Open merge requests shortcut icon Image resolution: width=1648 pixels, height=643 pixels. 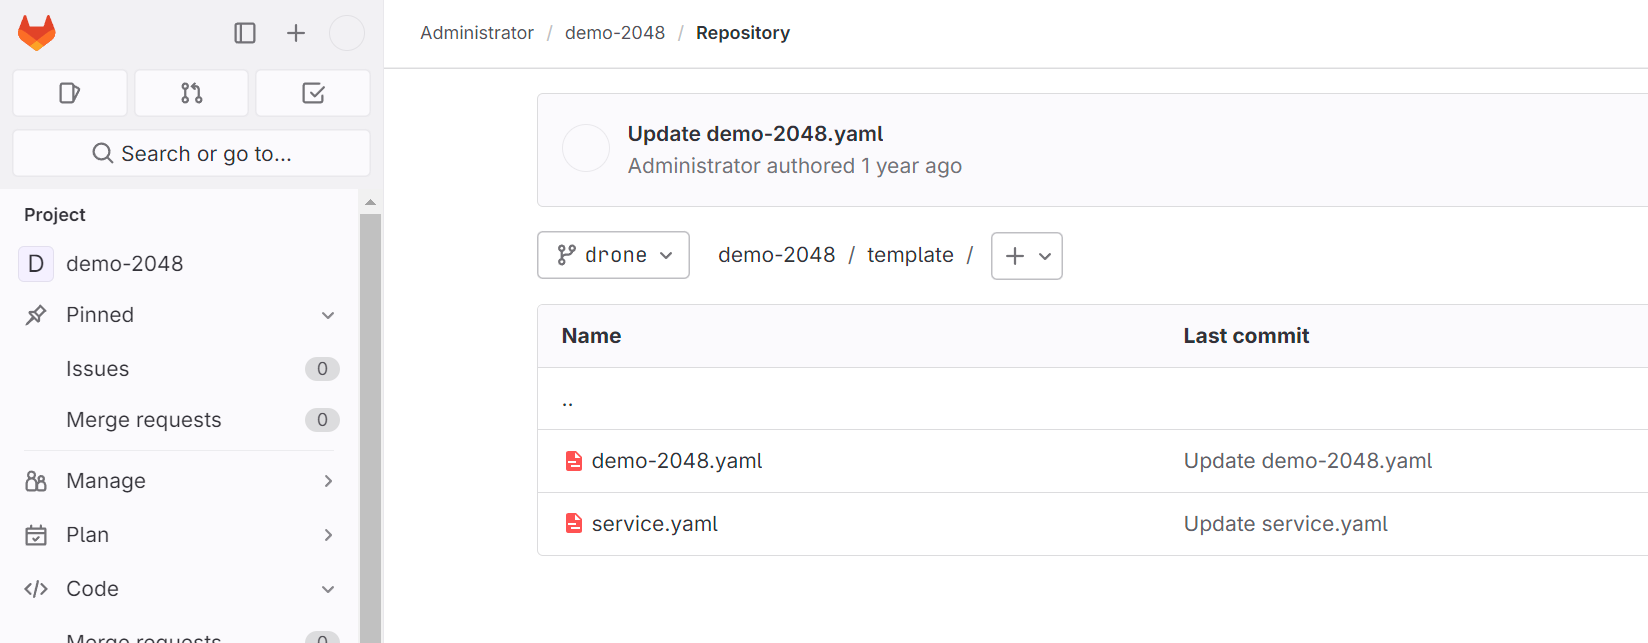pos(192,93)
